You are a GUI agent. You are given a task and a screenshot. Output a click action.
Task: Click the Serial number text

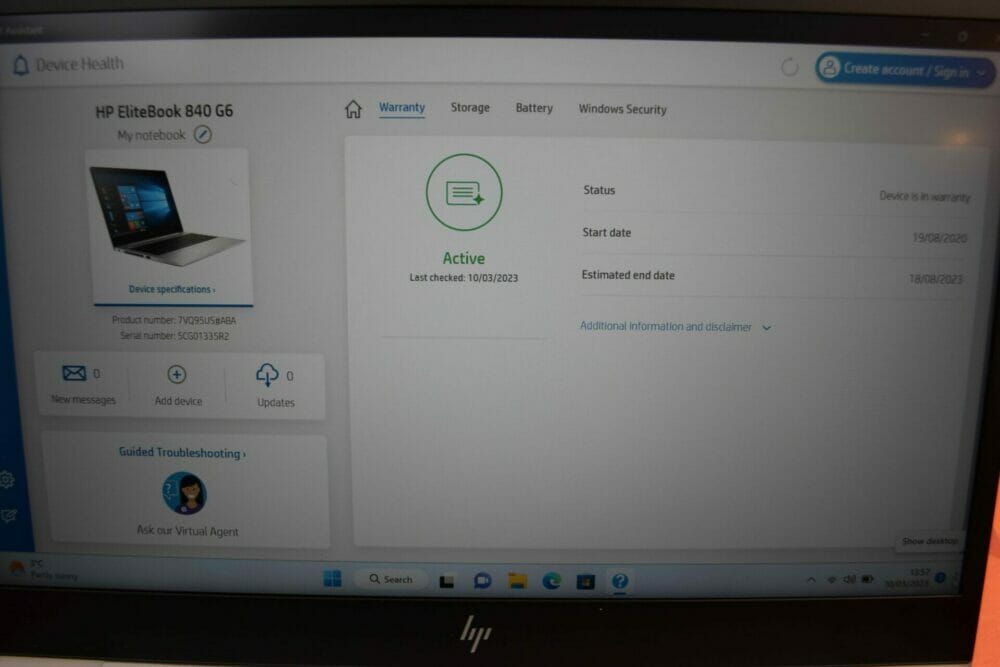[x=174, y=336]
